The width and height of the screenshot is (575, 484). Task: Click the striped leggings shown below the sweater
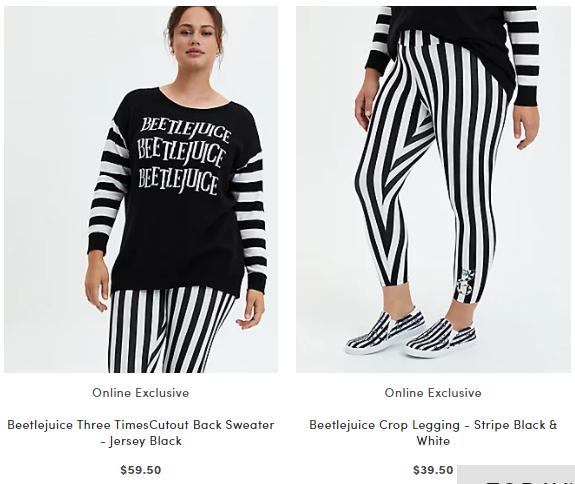(x=171, y=330)
